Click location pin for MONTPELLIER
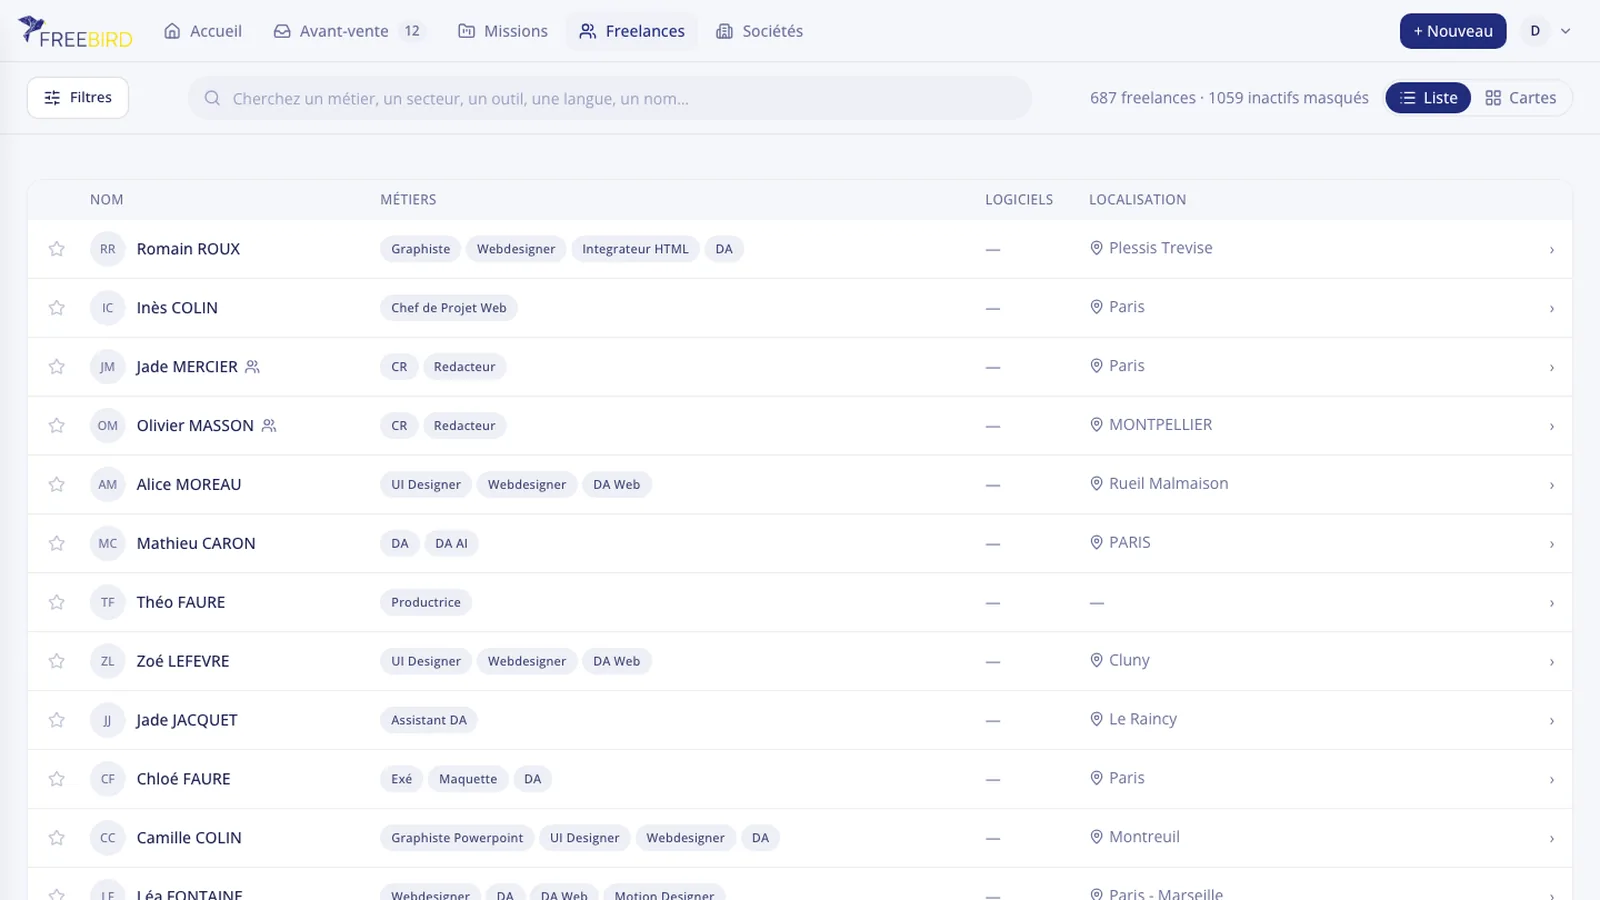 coord(1096,425)
